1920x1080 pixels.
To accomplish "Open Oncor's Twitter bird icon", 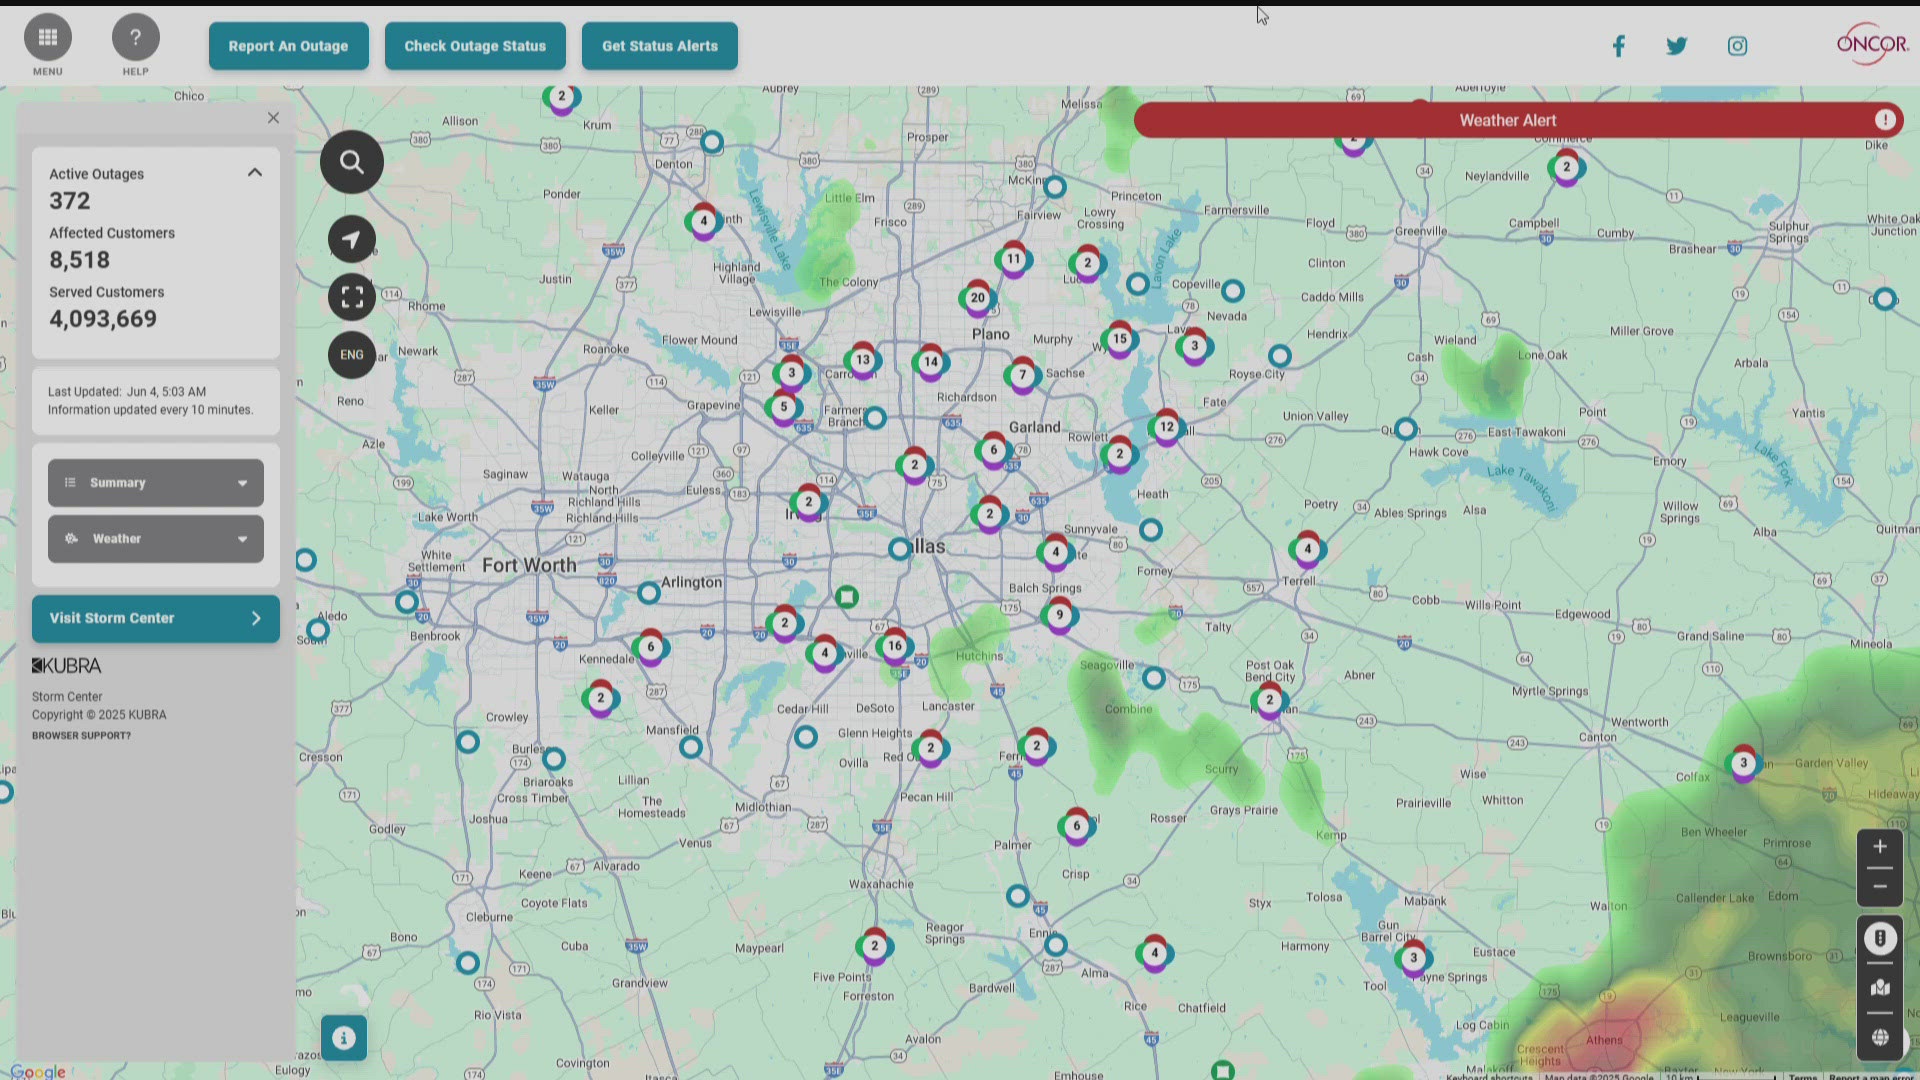I will tap(1677, 46).
